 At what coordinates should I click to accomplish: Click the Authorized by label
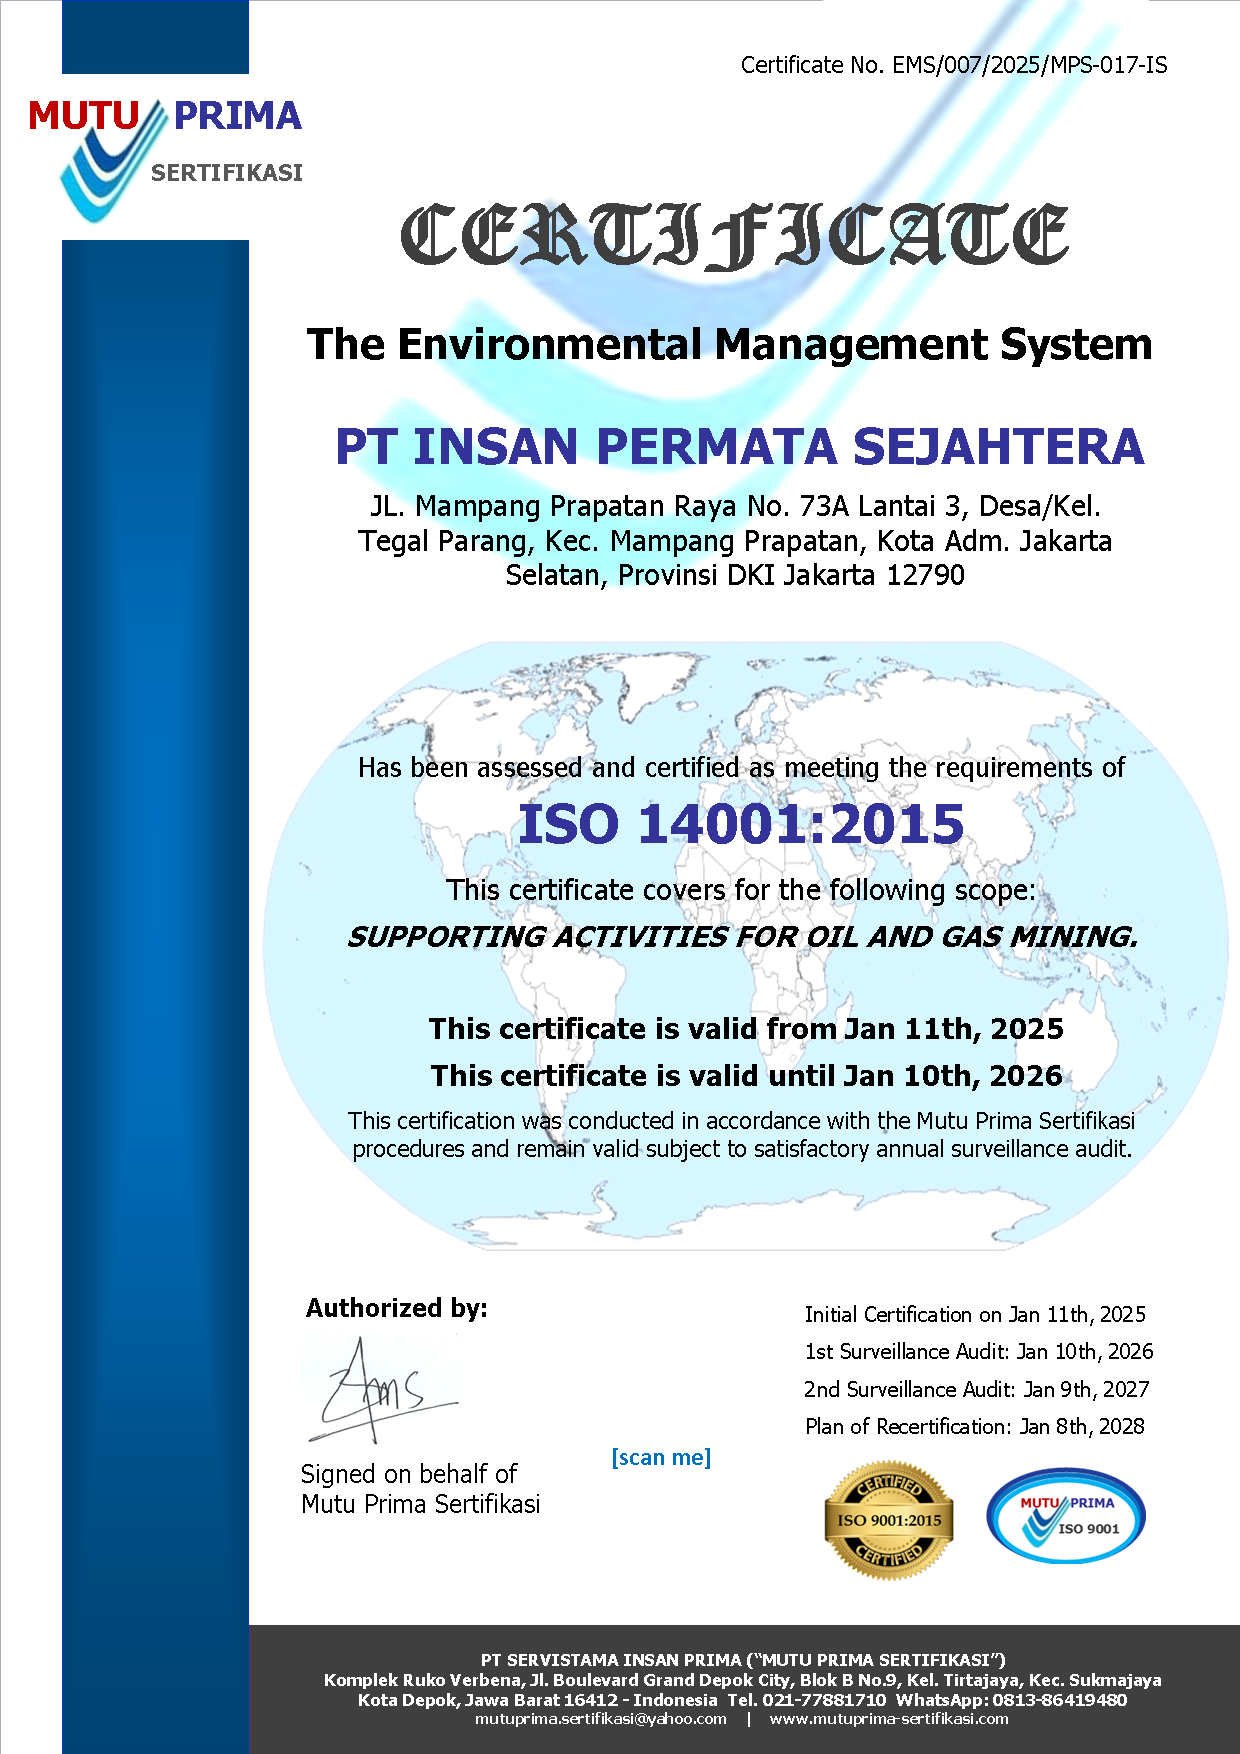tap(396, 1308)
